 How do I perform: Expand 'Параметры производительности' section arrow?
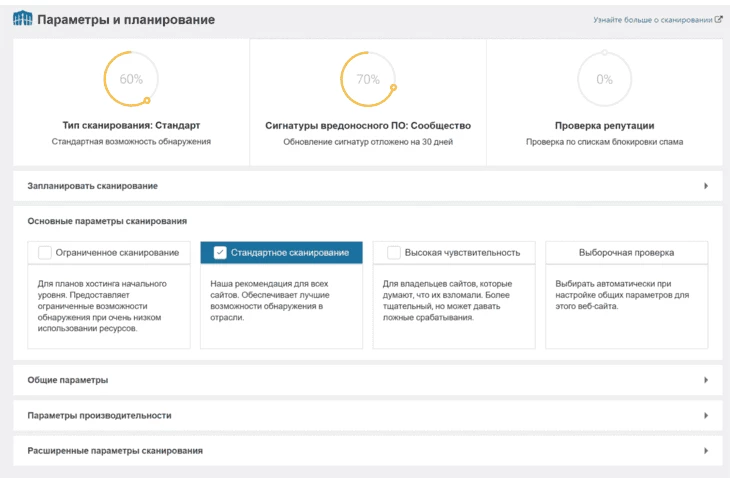point(706,415)
